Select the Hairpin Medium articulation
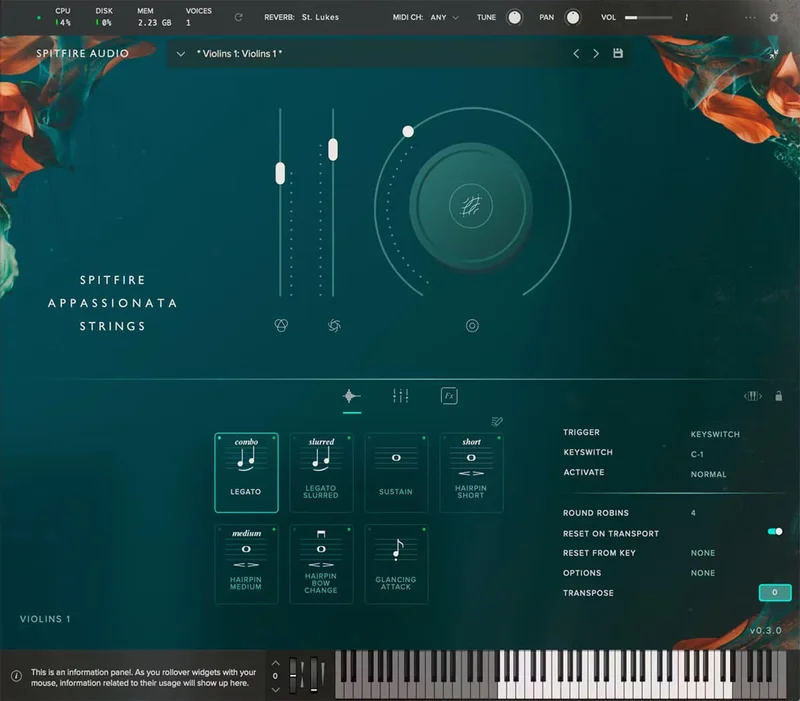 (x=246, y=564)
